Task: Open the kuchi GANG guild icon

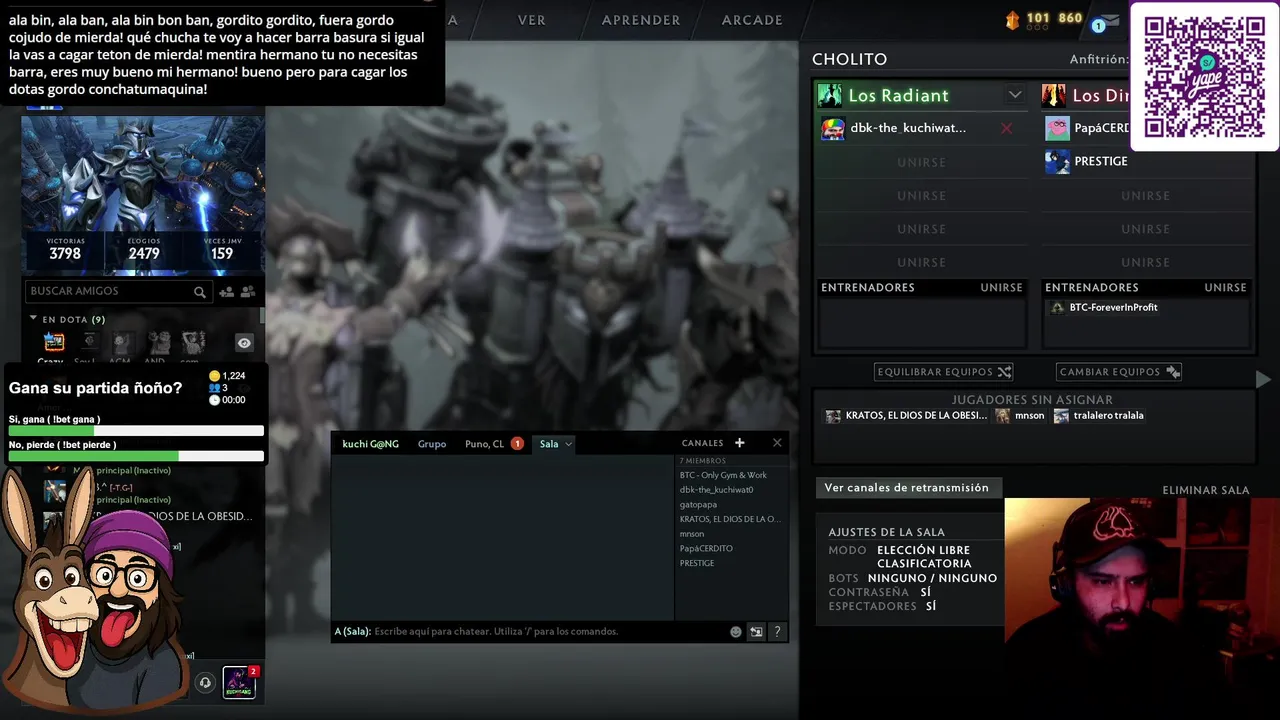Action: [x=239, y=683]
